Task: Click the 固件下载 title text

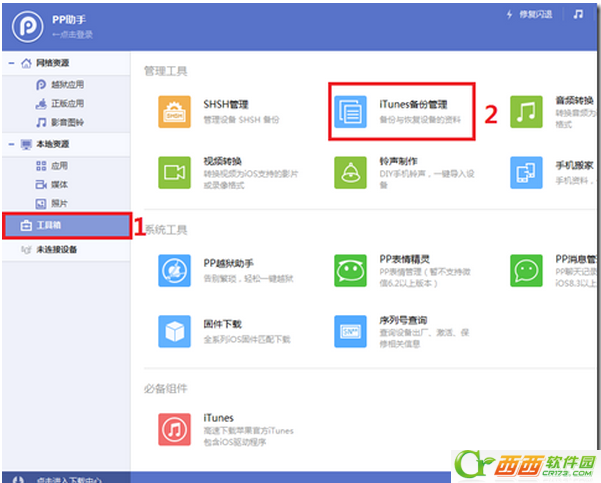Action: 222,324
